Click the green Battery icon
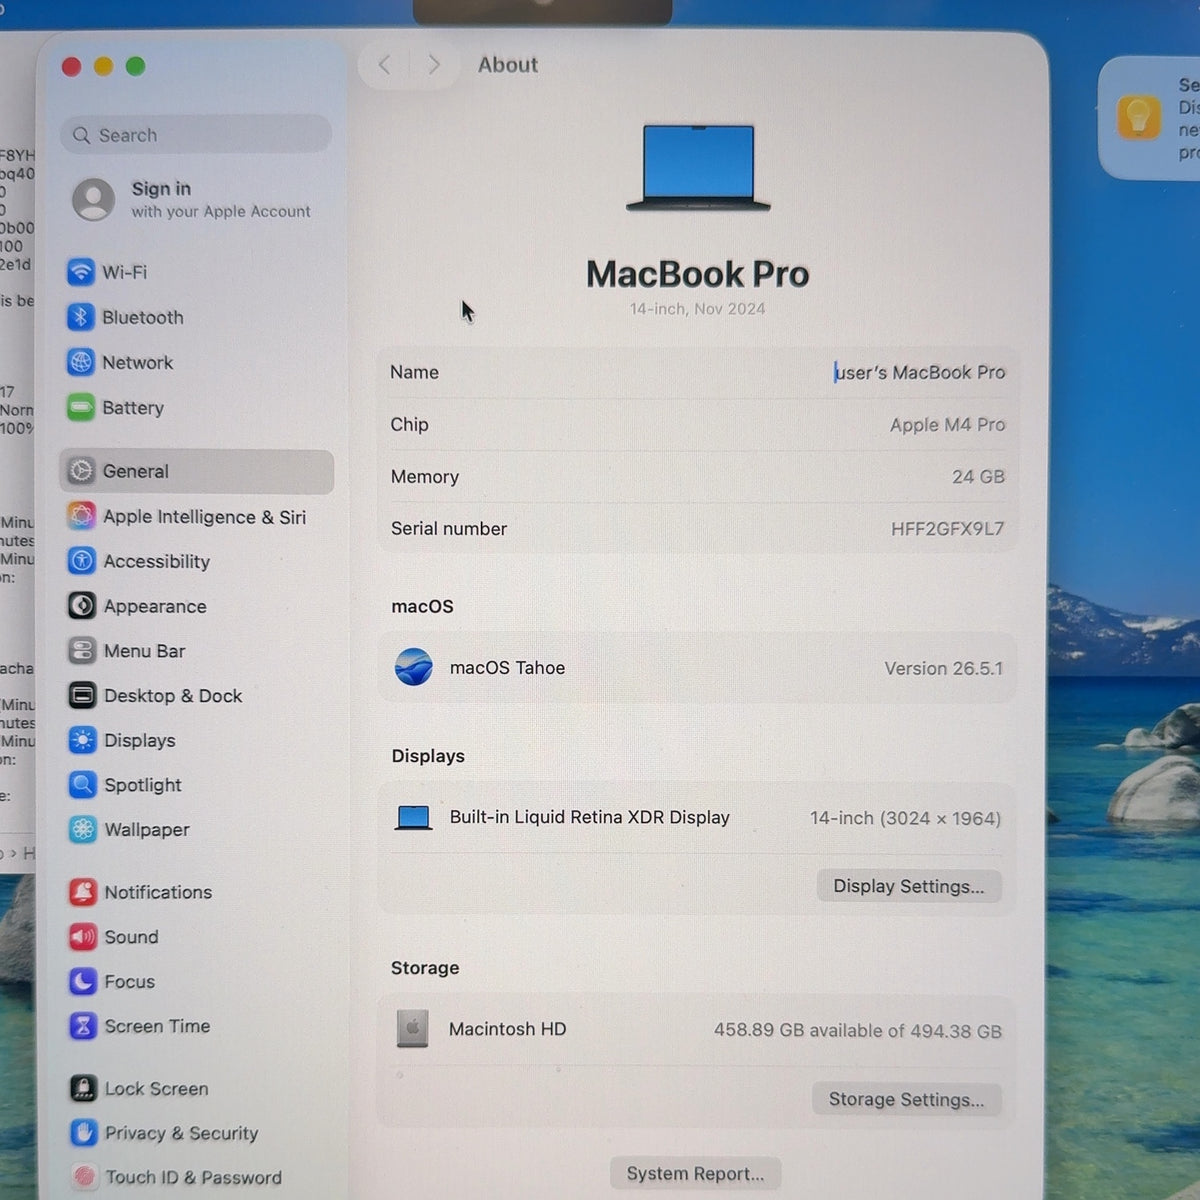 pos(81,407)
